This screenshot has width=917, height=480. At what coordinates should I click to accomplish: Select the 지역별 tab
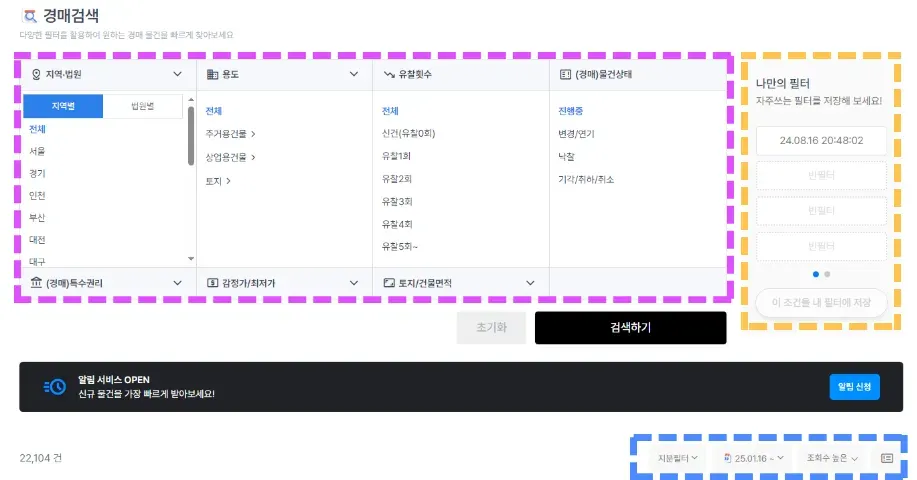coord(63,106)
